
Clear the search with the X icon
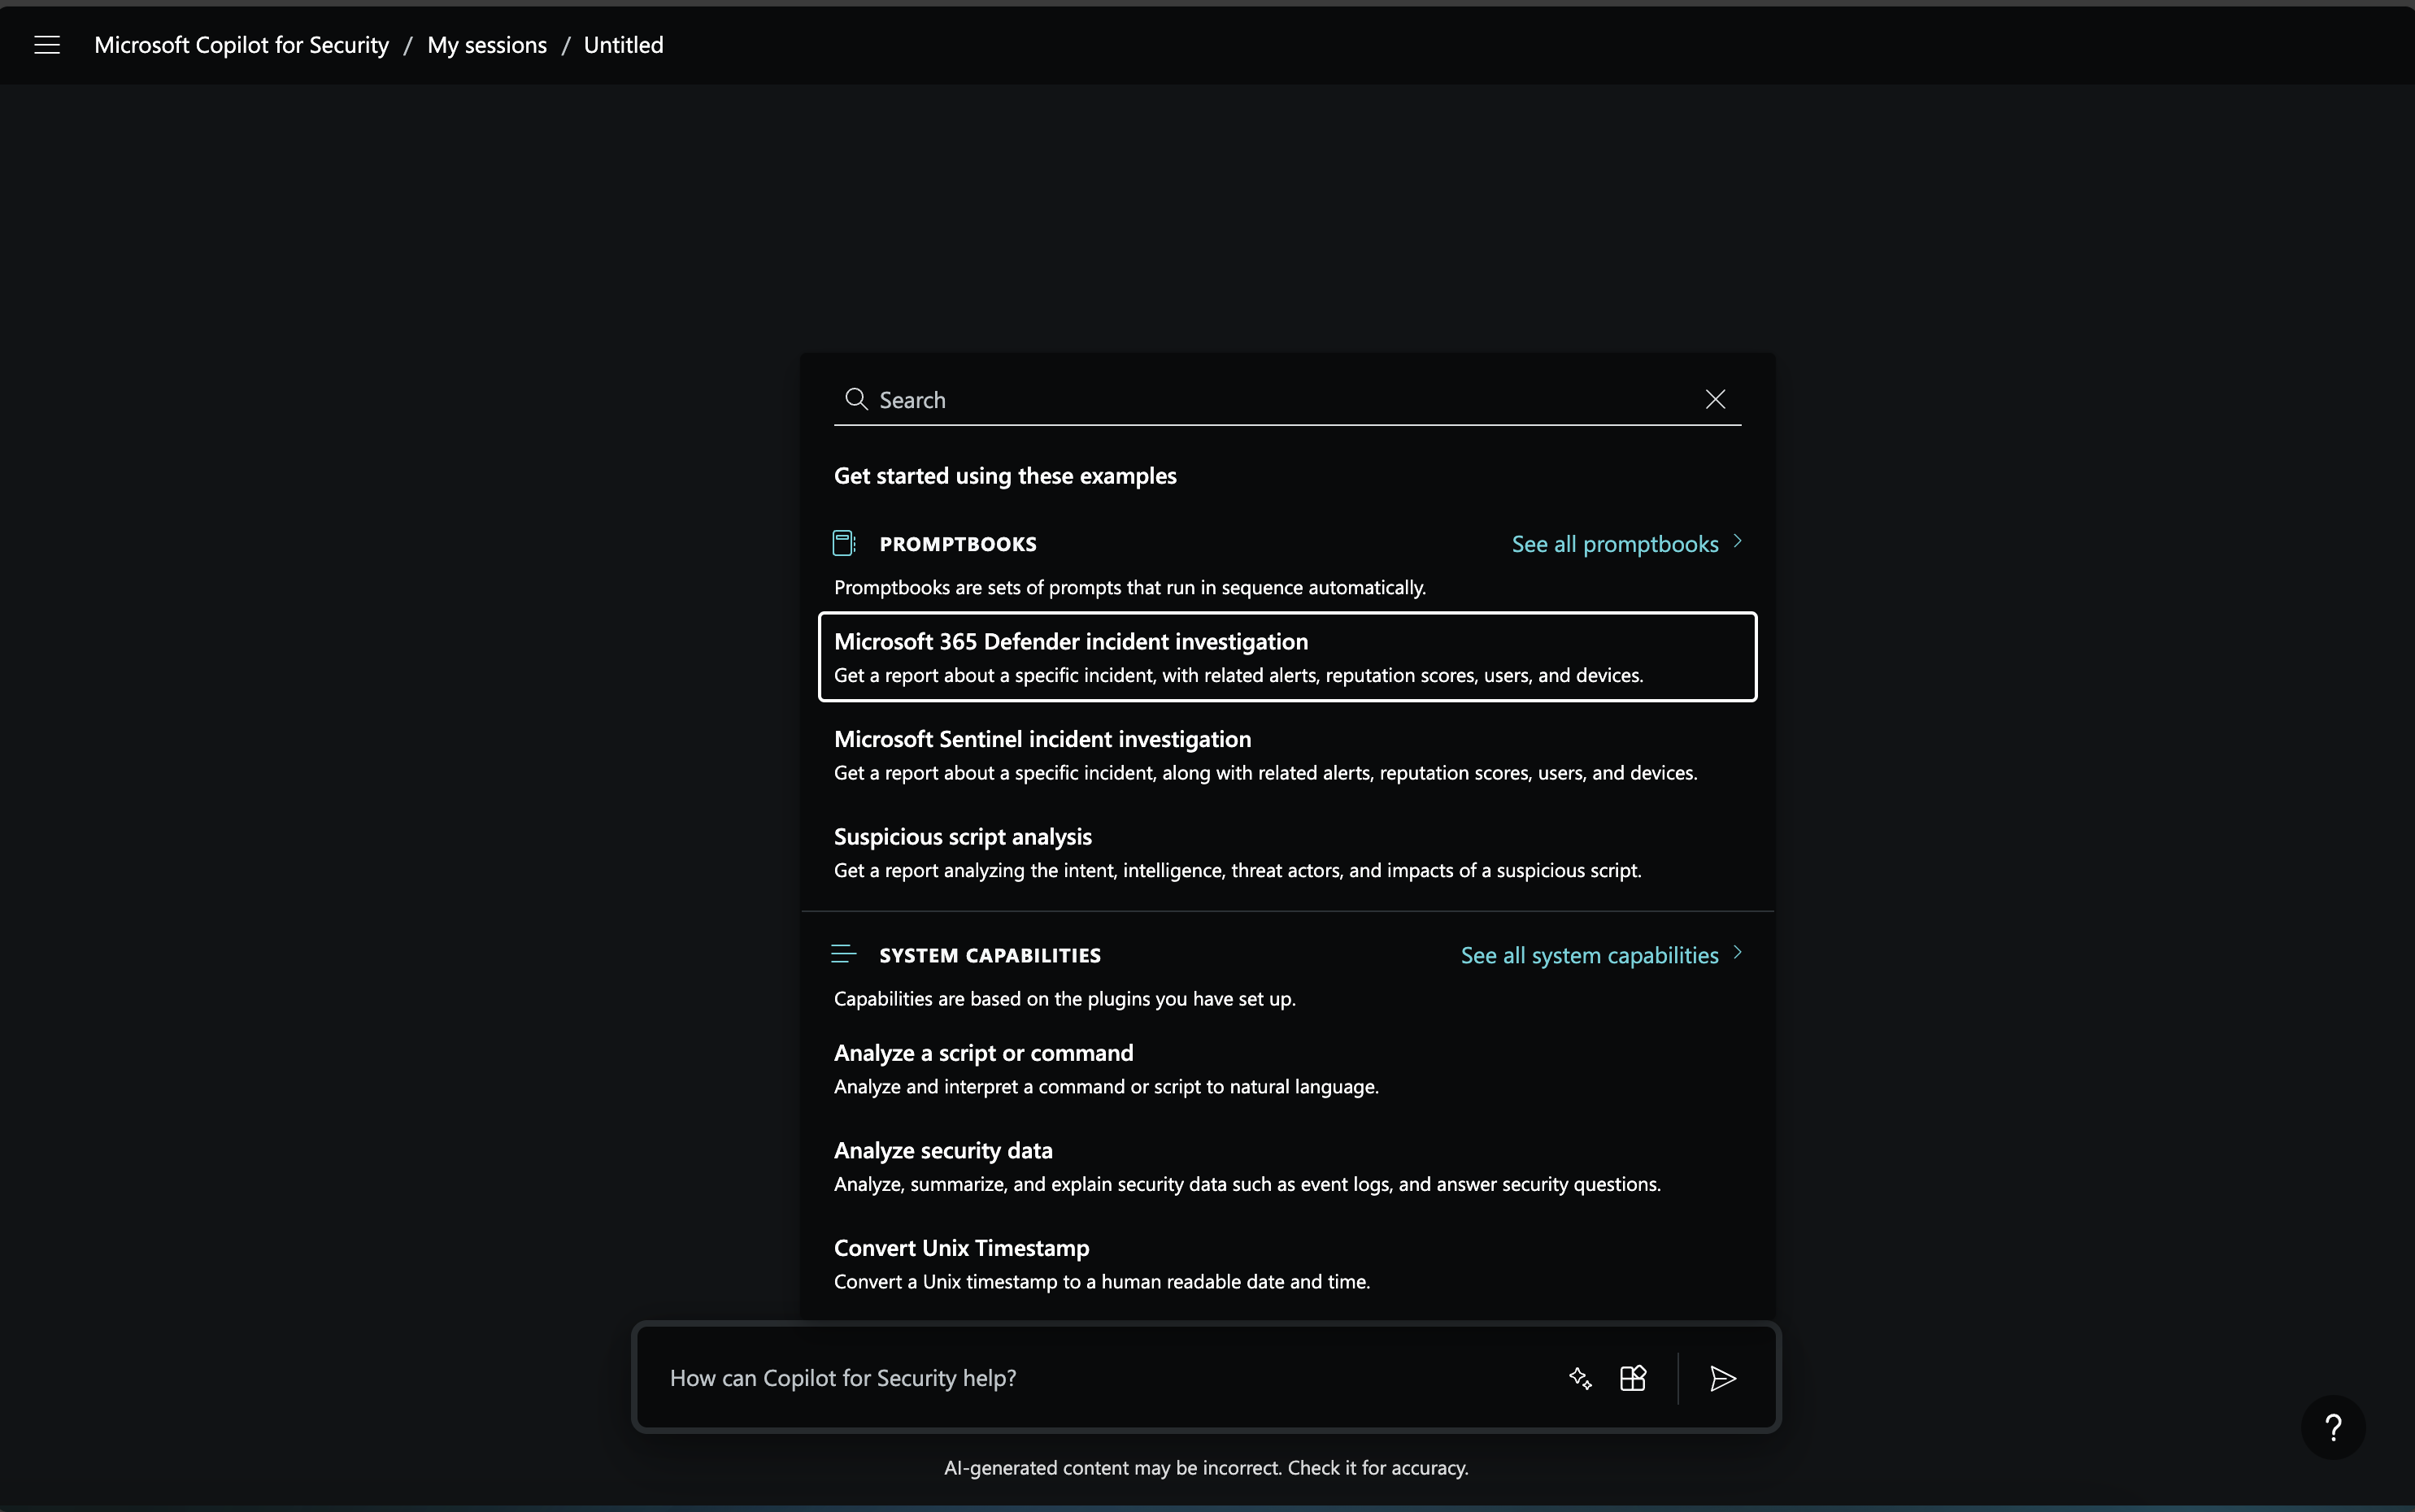coord(1715,398)
